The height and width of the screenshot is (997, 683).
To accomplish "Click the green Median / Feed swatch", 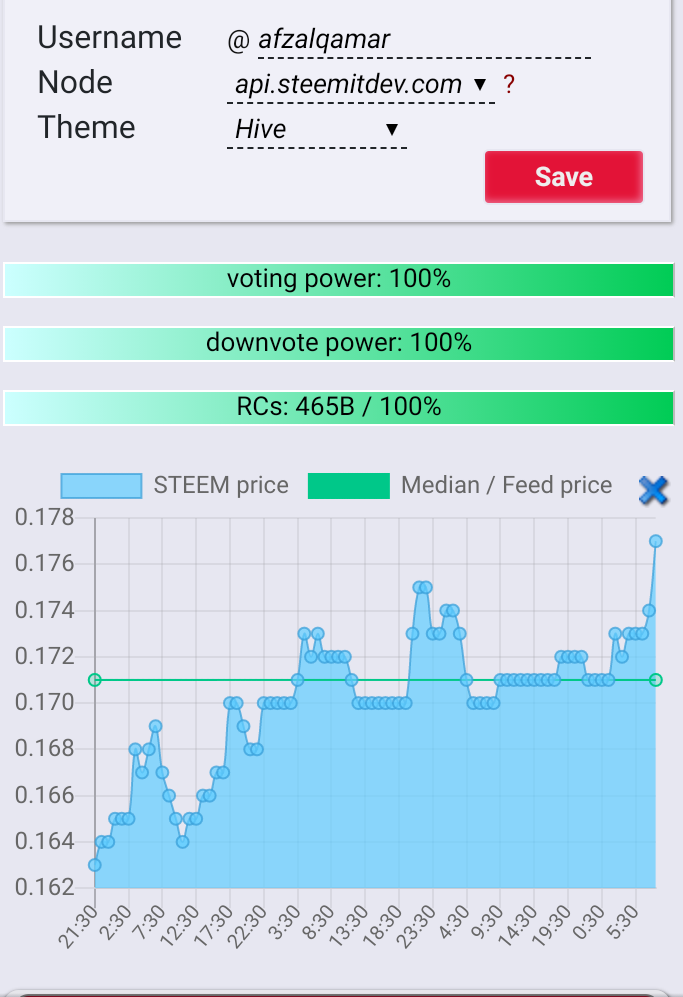I will tap(348, 486).
